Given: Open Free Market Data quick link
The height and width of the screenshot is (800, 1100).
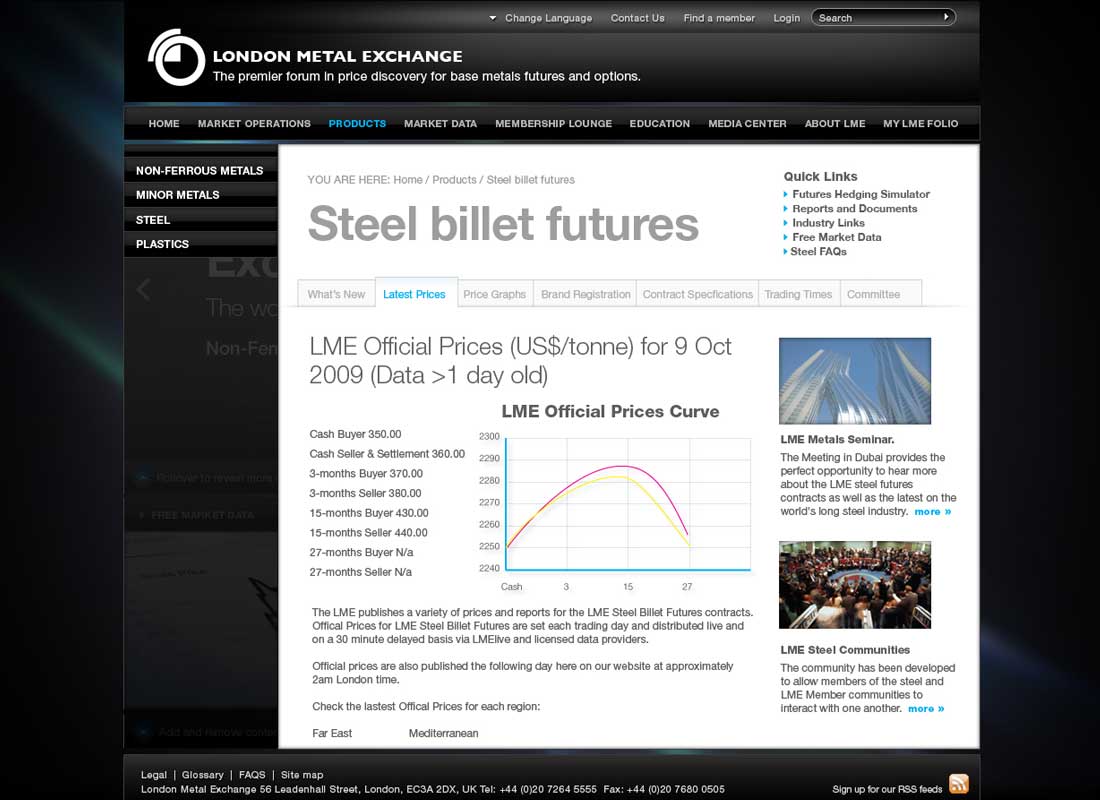Looking at the screenshot, I should pos(837,237).
